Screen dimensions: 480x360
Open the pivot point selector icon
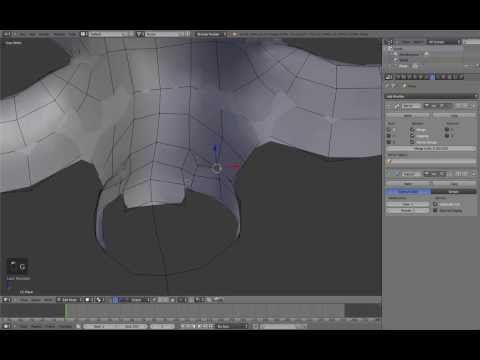(100, 300)
